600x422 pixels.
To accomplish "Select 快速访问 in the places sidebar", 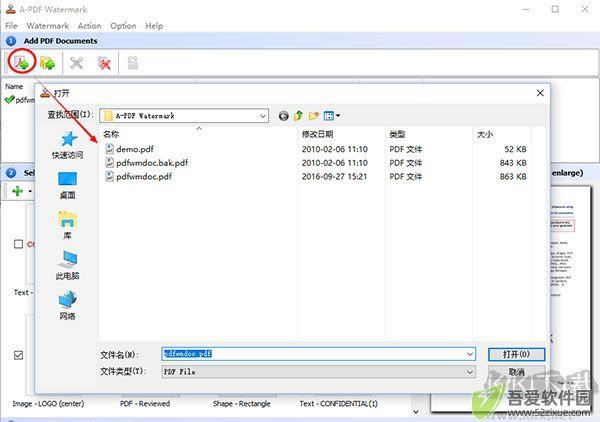I will [x=68, y=145].
